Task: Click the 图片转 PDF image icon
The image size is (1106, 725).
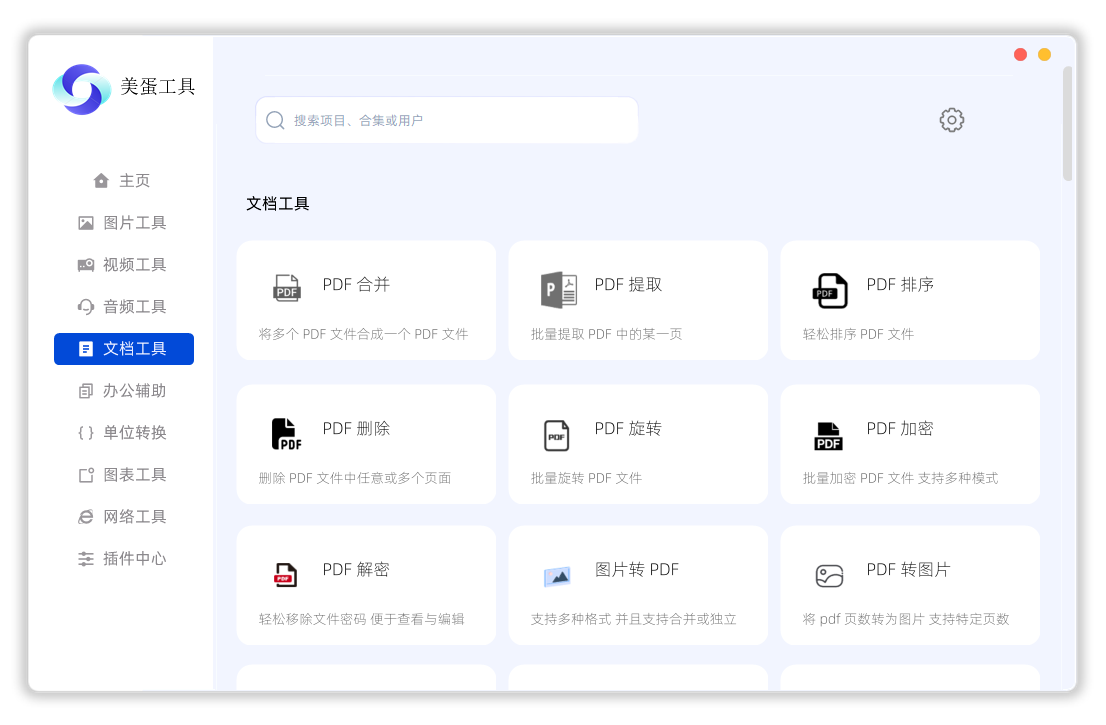Action: [557, 577]
